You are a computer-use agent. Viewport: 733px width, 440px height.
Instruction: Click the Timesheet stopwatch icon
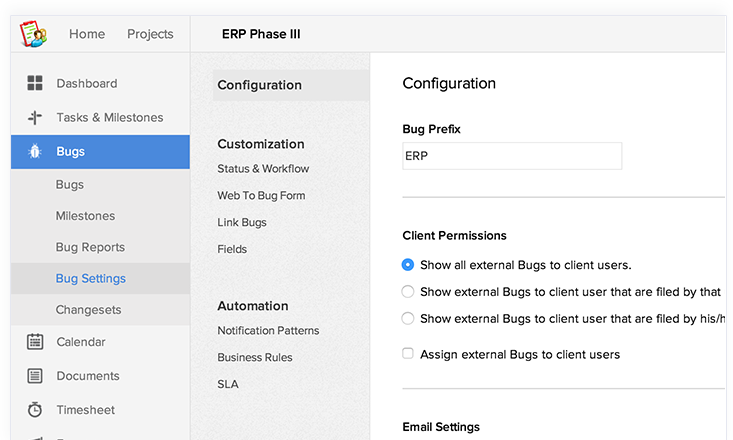pos(35,410)
